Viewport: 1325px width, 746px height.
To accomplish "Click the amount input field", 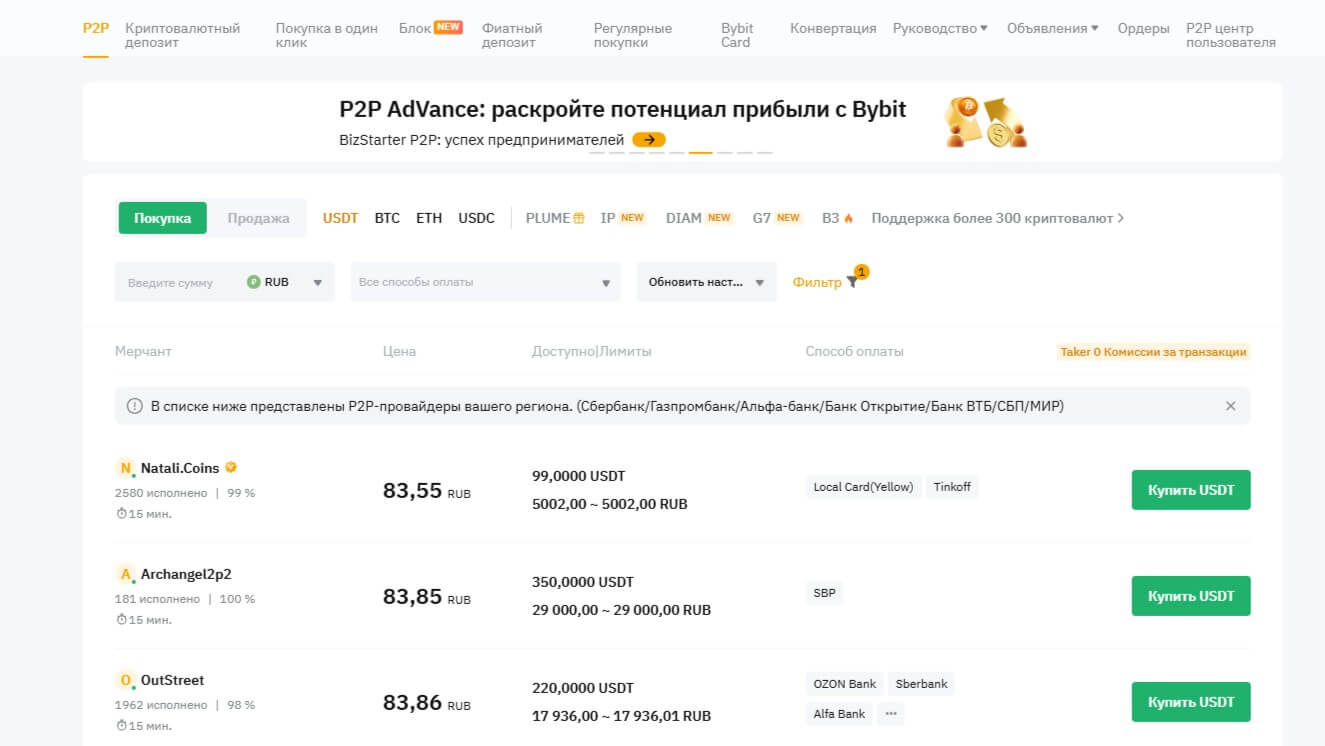I will (x=178, y=283).
